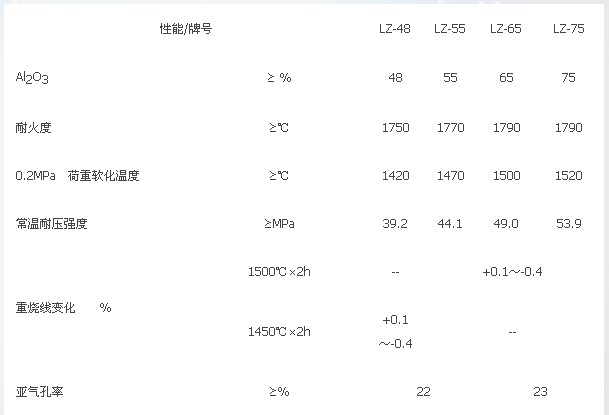Select the LZ-75 column header

[x=569, y=29]
